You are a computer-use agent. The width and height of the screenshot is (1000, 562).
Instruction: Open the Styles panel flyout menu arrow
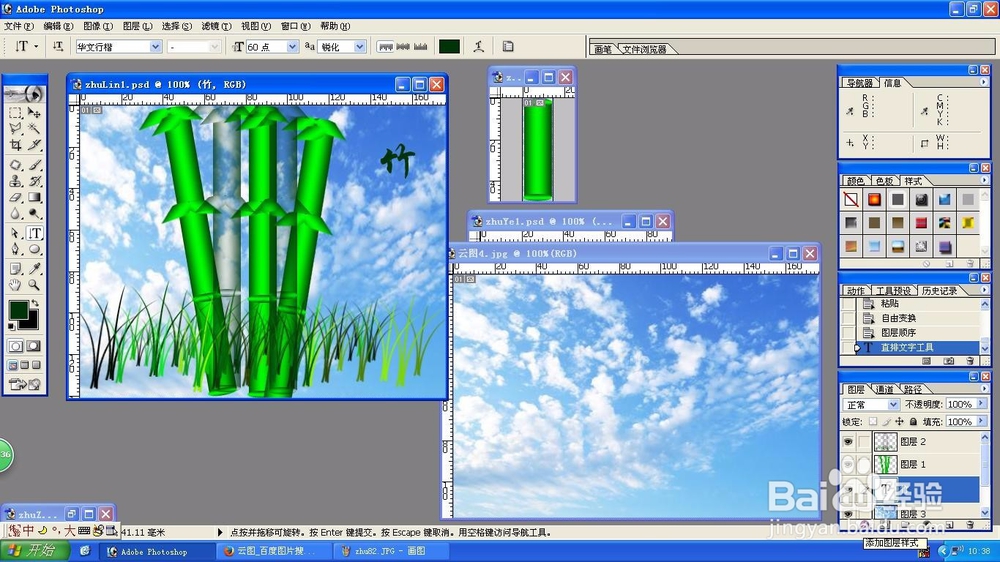coord(983,181)
